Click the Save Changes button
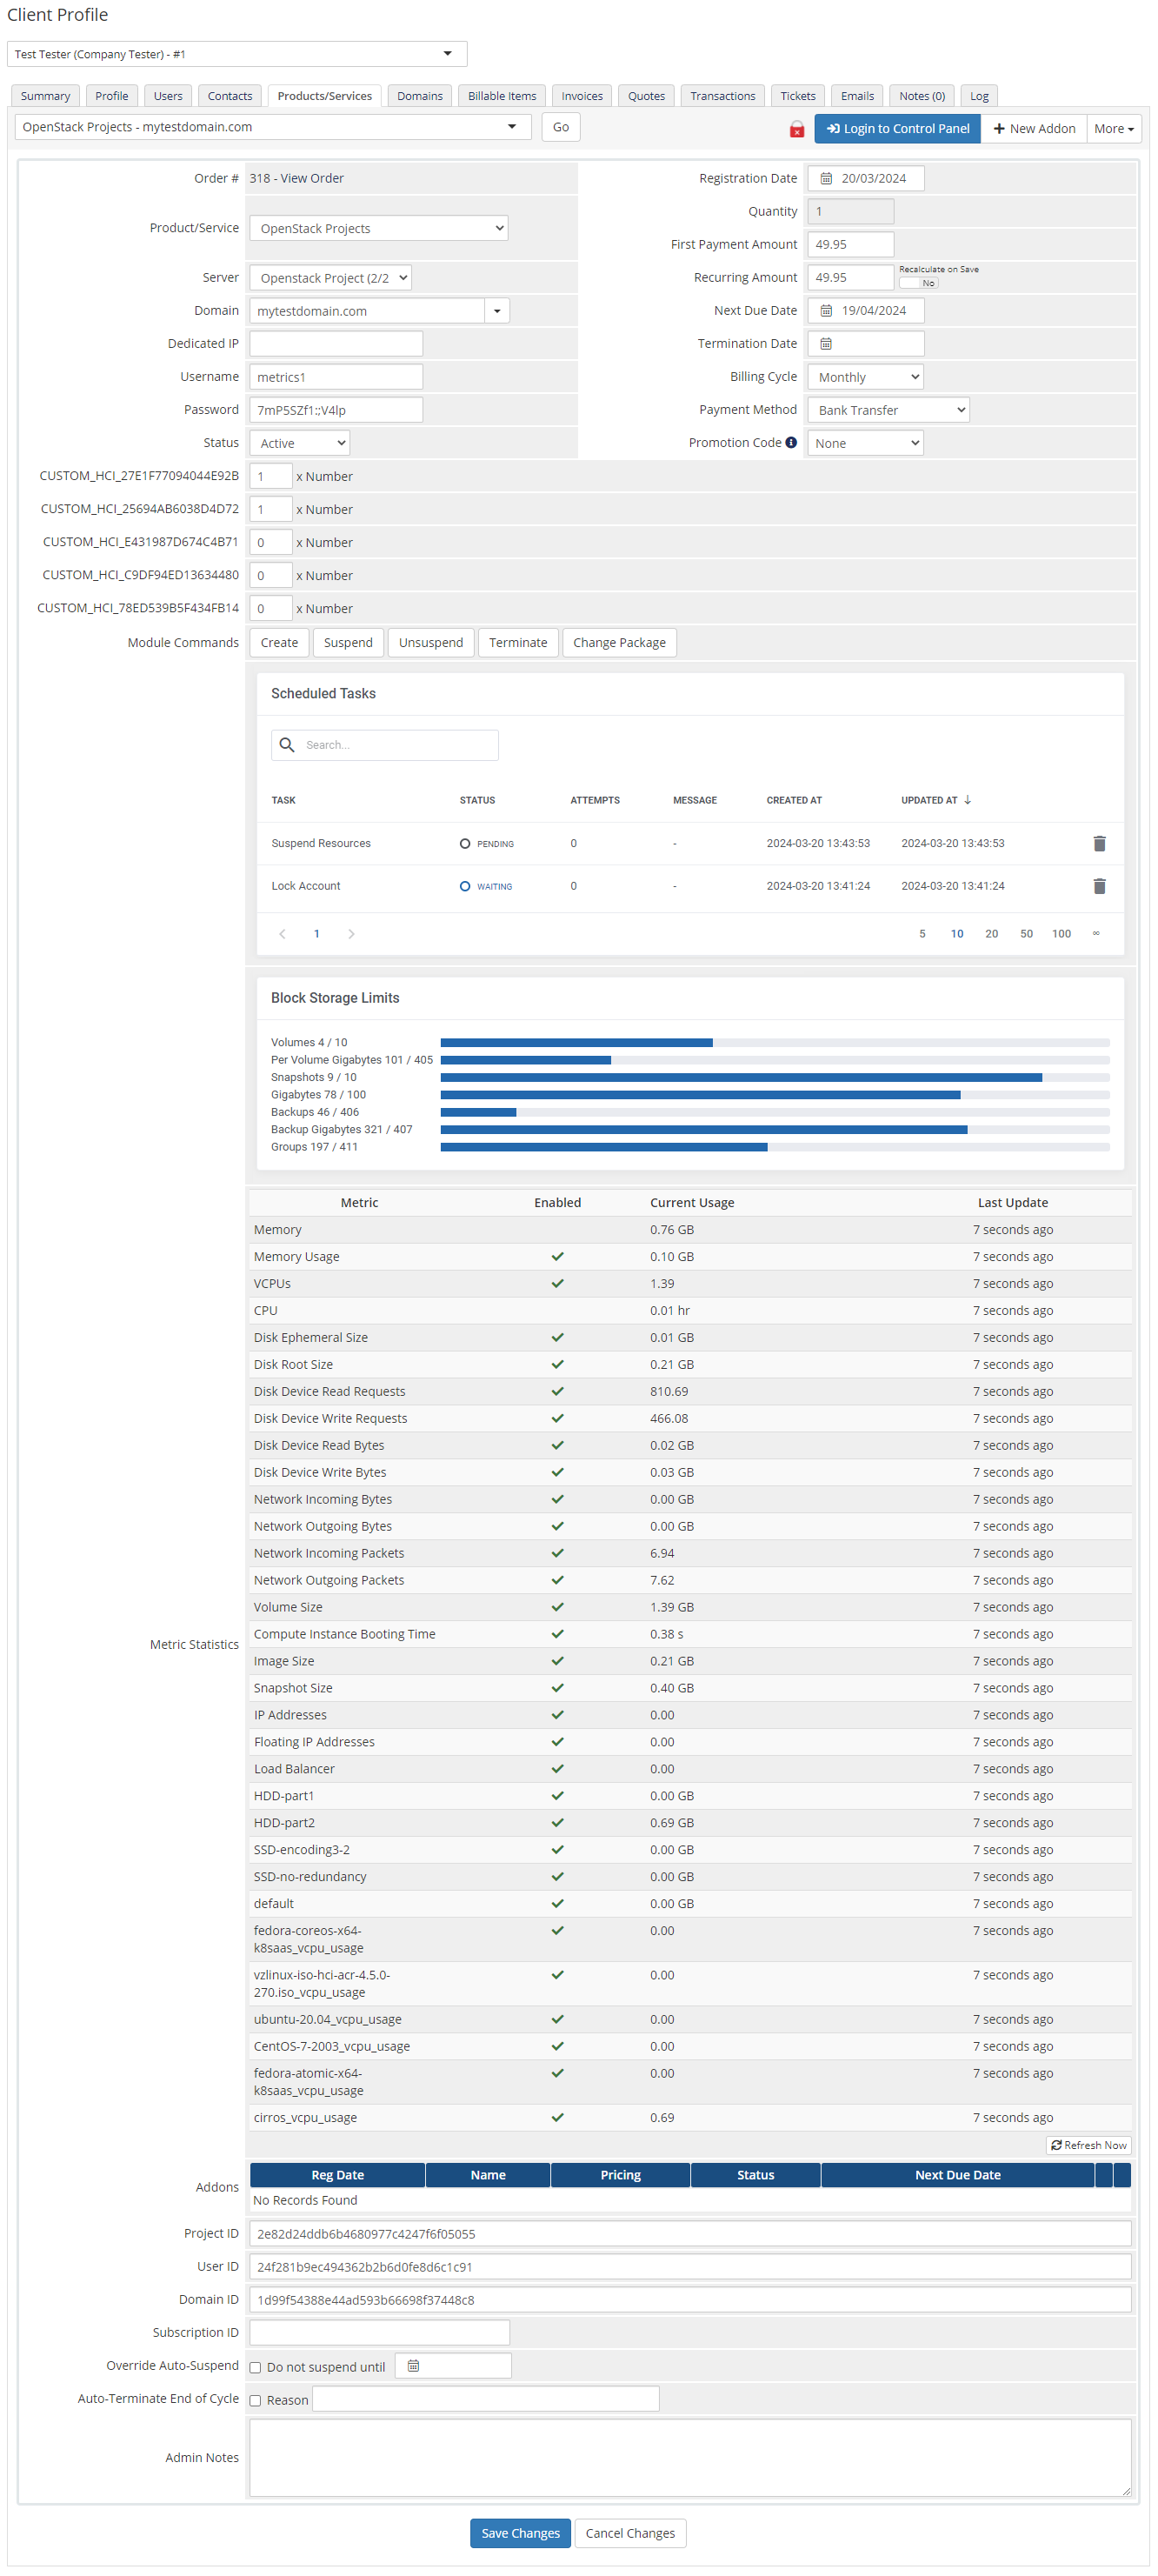Screen dimensions: 1158x2576 pos(519,2532)
